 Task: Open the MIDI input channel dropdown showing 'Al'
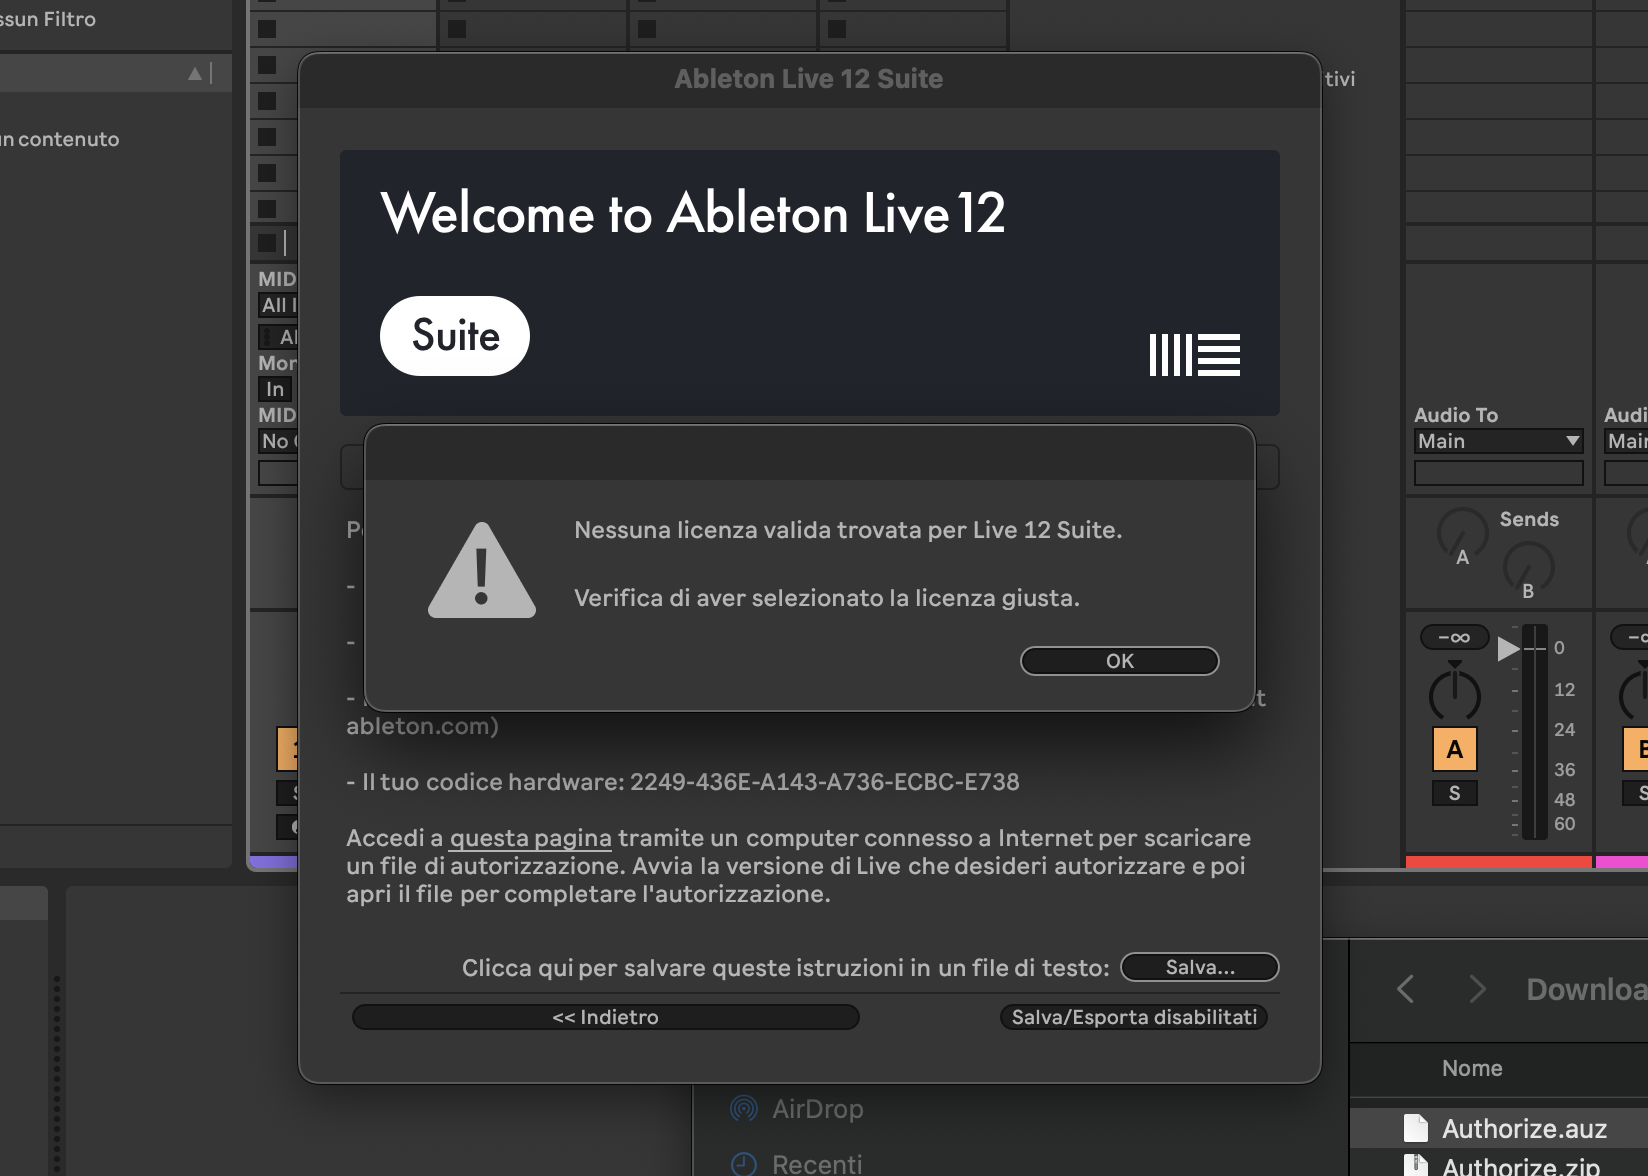(278, 337)
